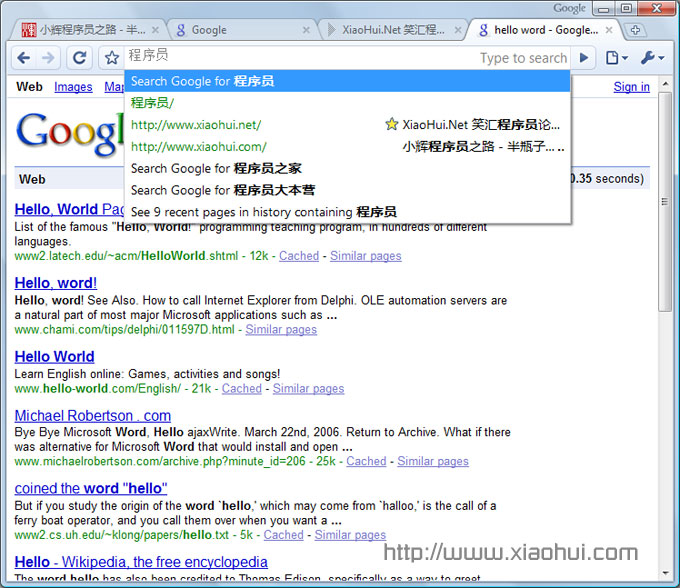Click the vertical scrollbar thumb
This screenshot has height=588, width=680.
(665, 202)
